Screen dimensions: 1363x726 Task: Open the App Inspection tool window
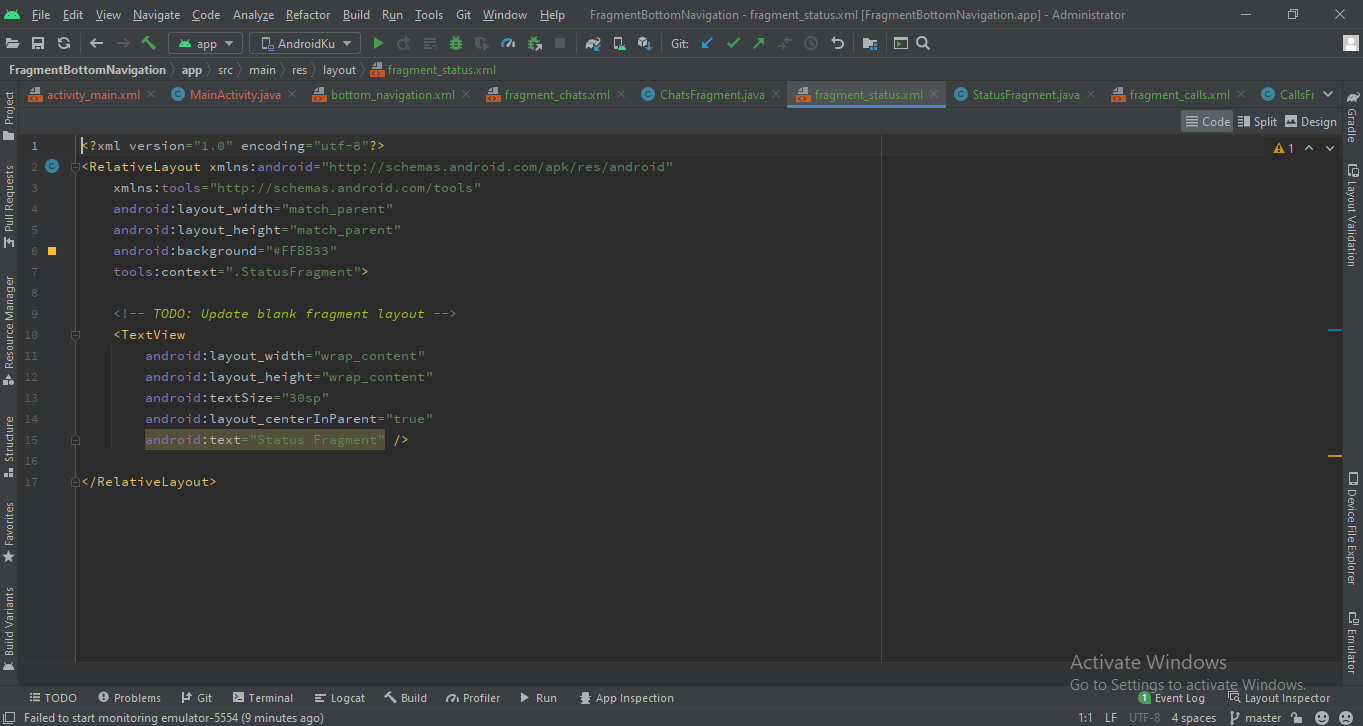coord(625,698)
